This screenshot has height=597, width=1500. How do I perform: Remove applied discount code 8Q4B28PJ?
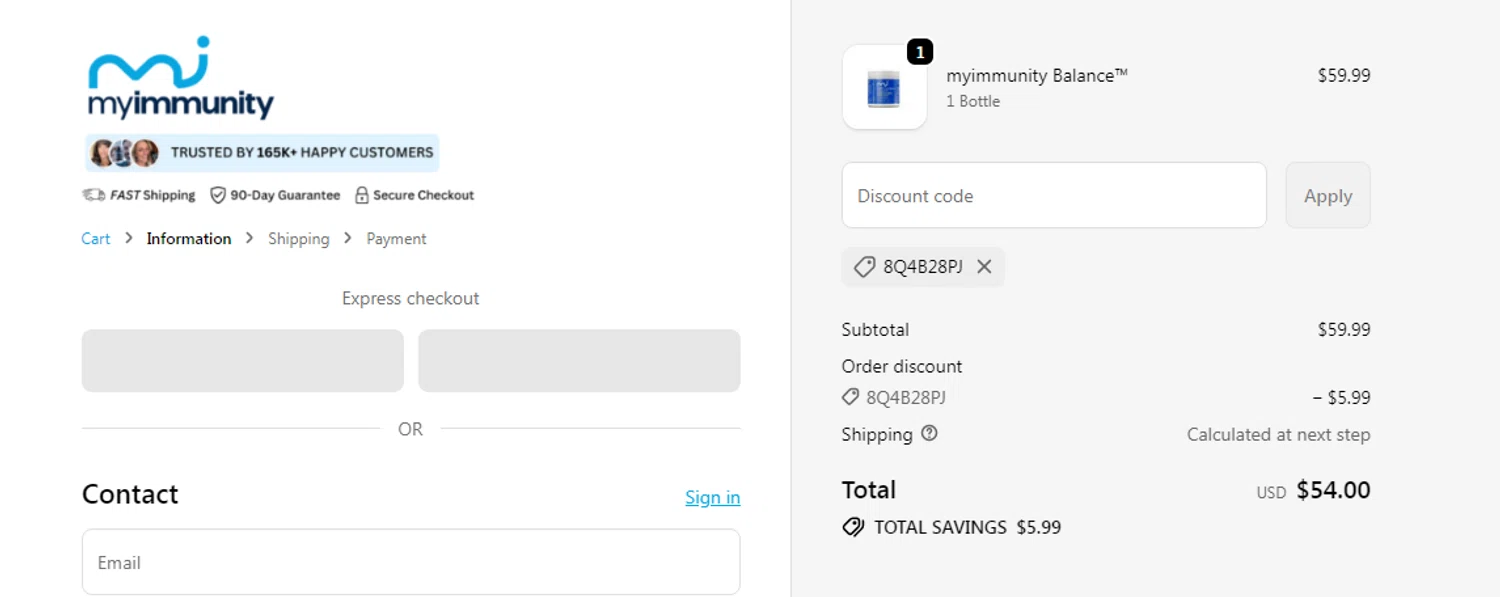point(984,267)
